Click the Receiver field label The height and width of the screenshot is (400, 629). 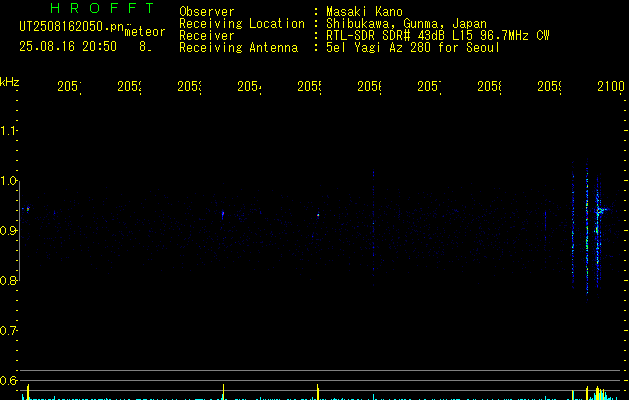point(207,36)
